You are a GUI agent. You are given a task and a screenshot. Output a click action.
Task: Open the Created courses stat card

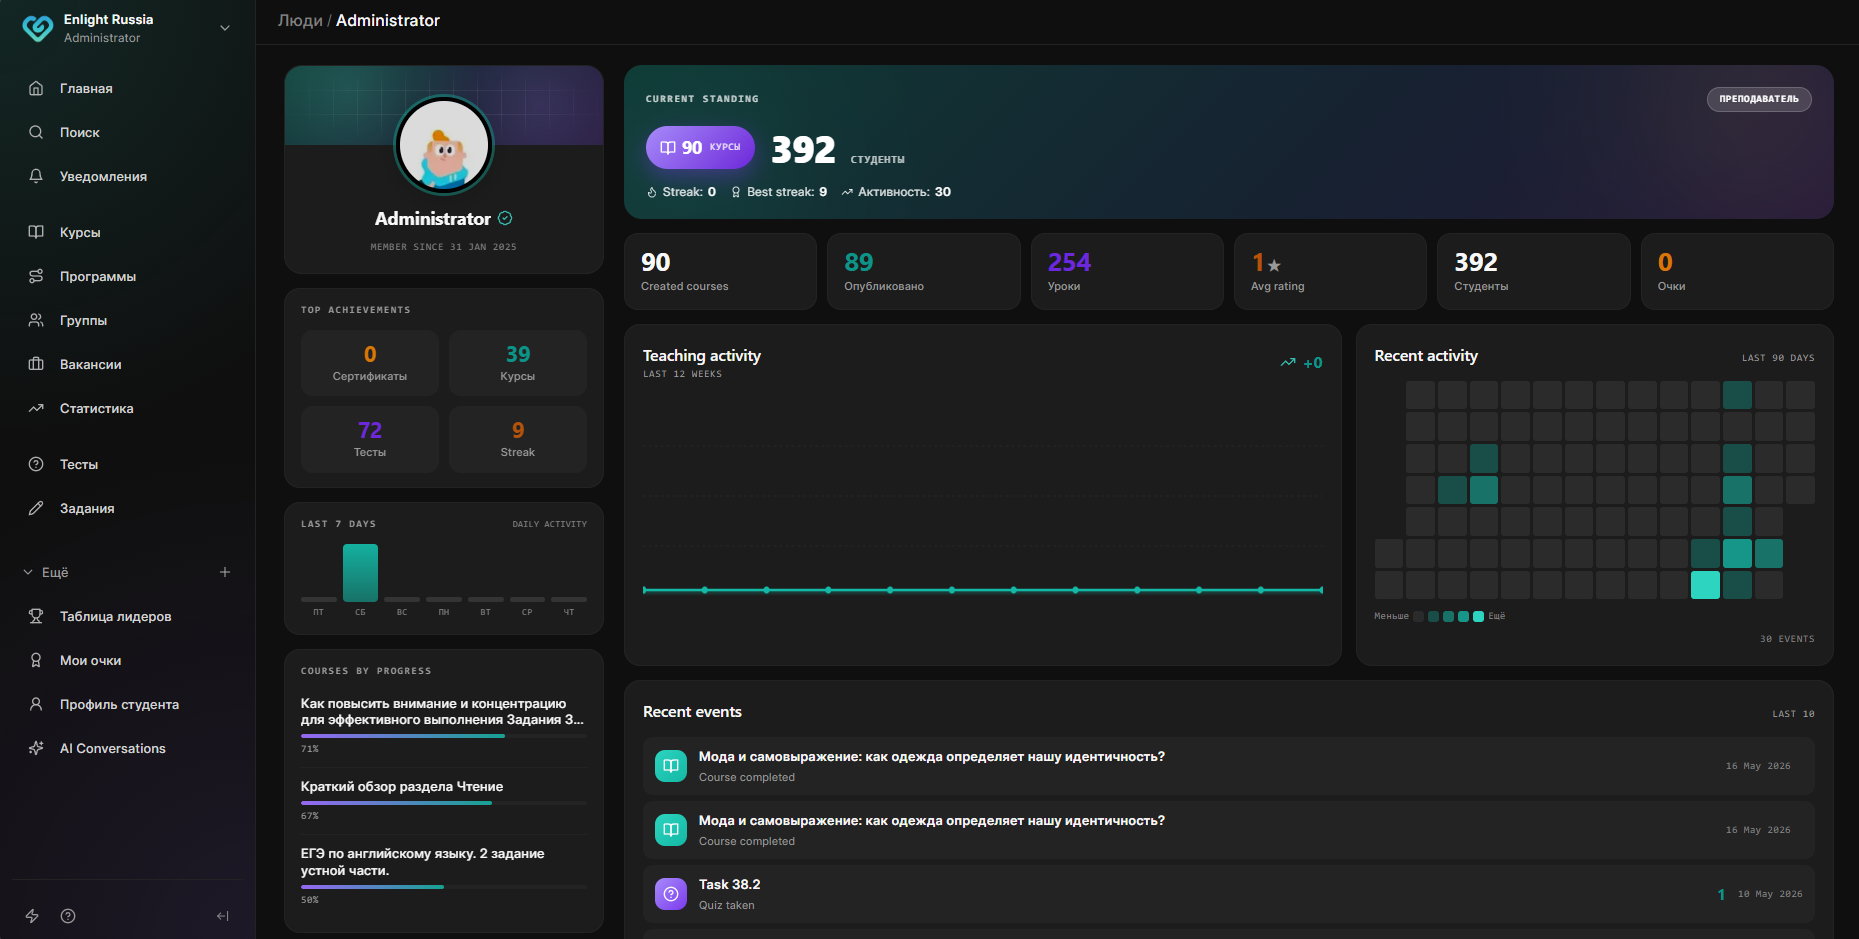(720, 271)
